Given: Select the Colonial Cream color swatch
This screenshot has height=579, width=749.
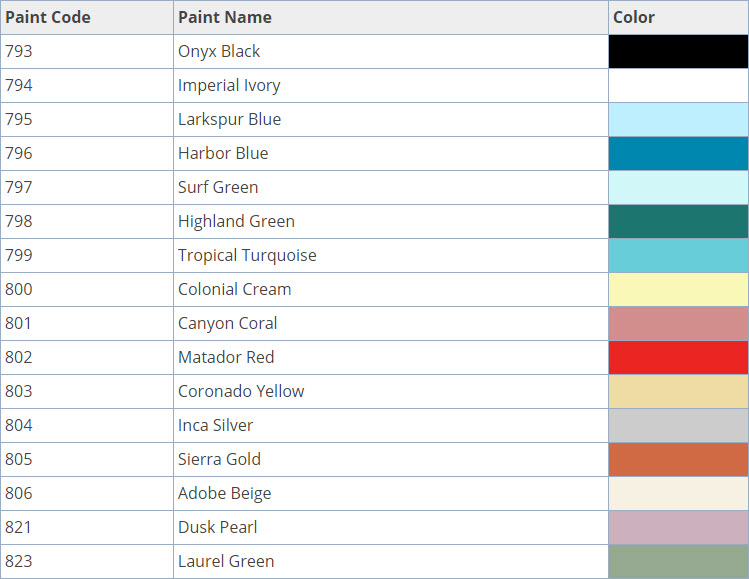Looking at the screenshot, I should pyautogui.click(x=678, y=290).
